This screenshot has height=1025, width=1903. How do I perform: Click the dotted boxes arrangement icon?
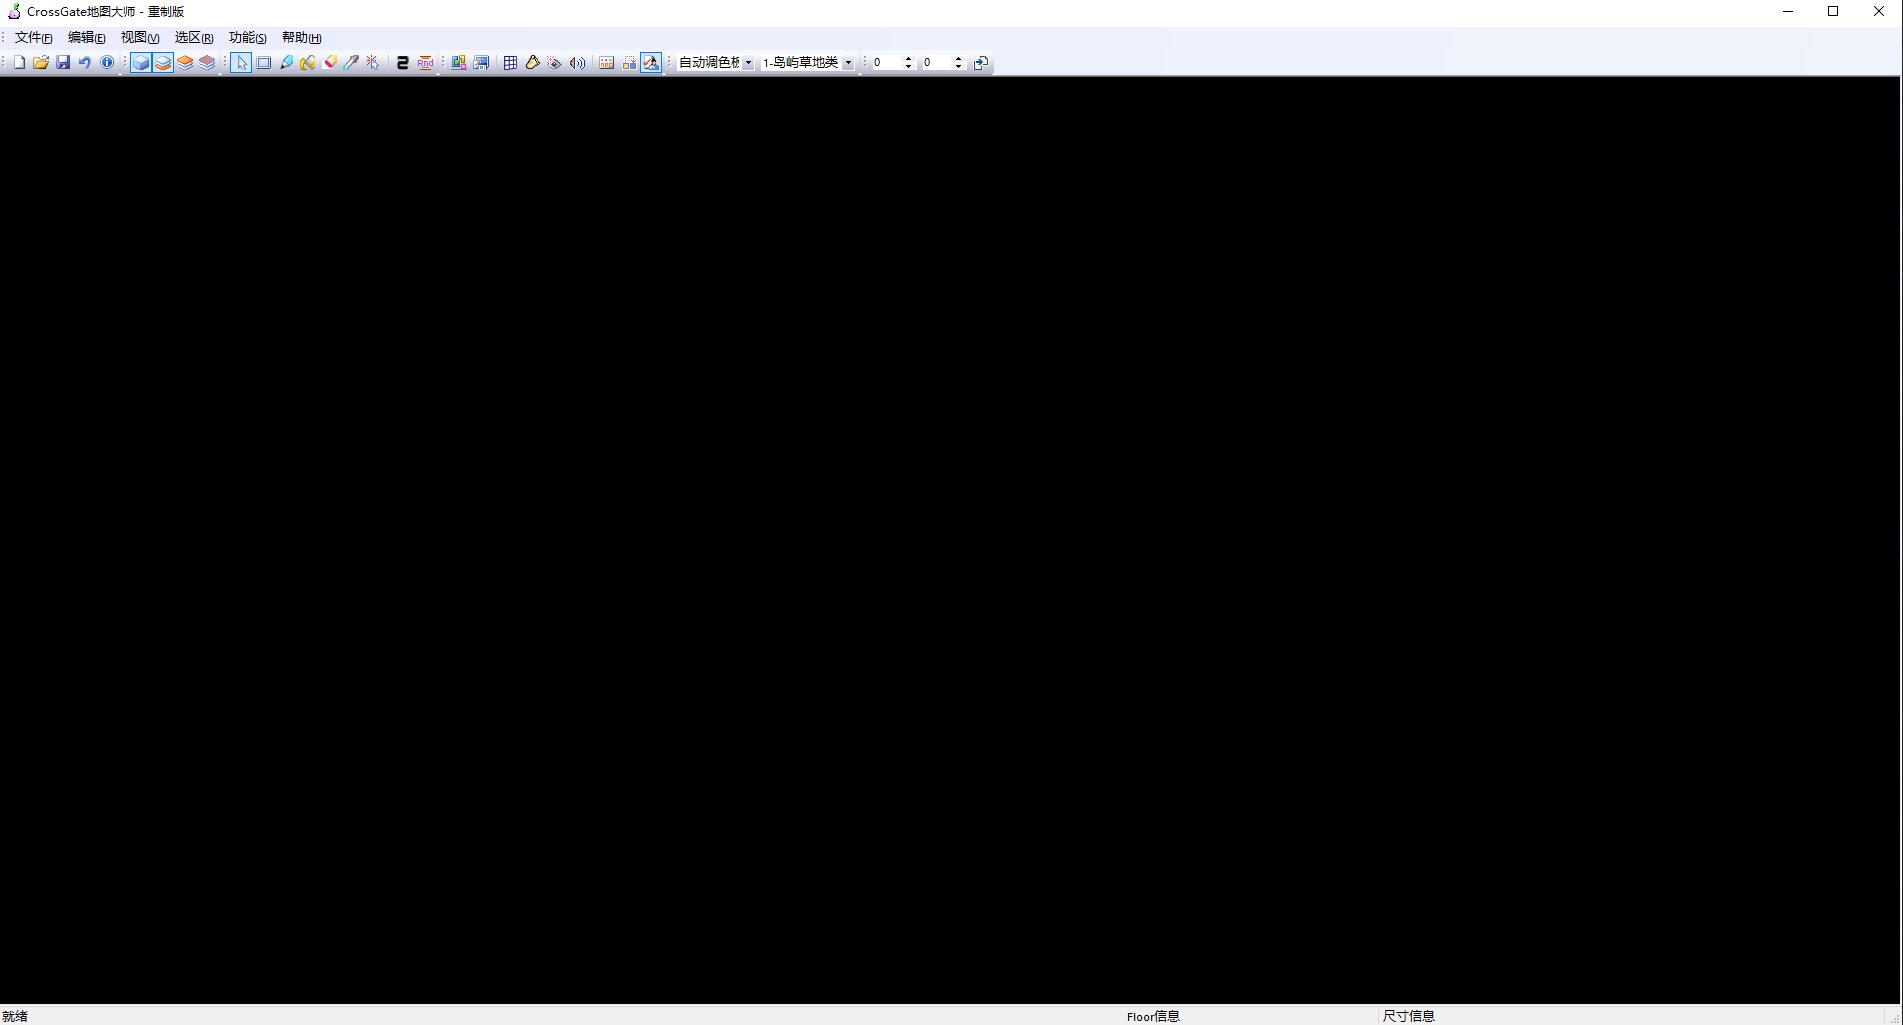pos(629,62)
